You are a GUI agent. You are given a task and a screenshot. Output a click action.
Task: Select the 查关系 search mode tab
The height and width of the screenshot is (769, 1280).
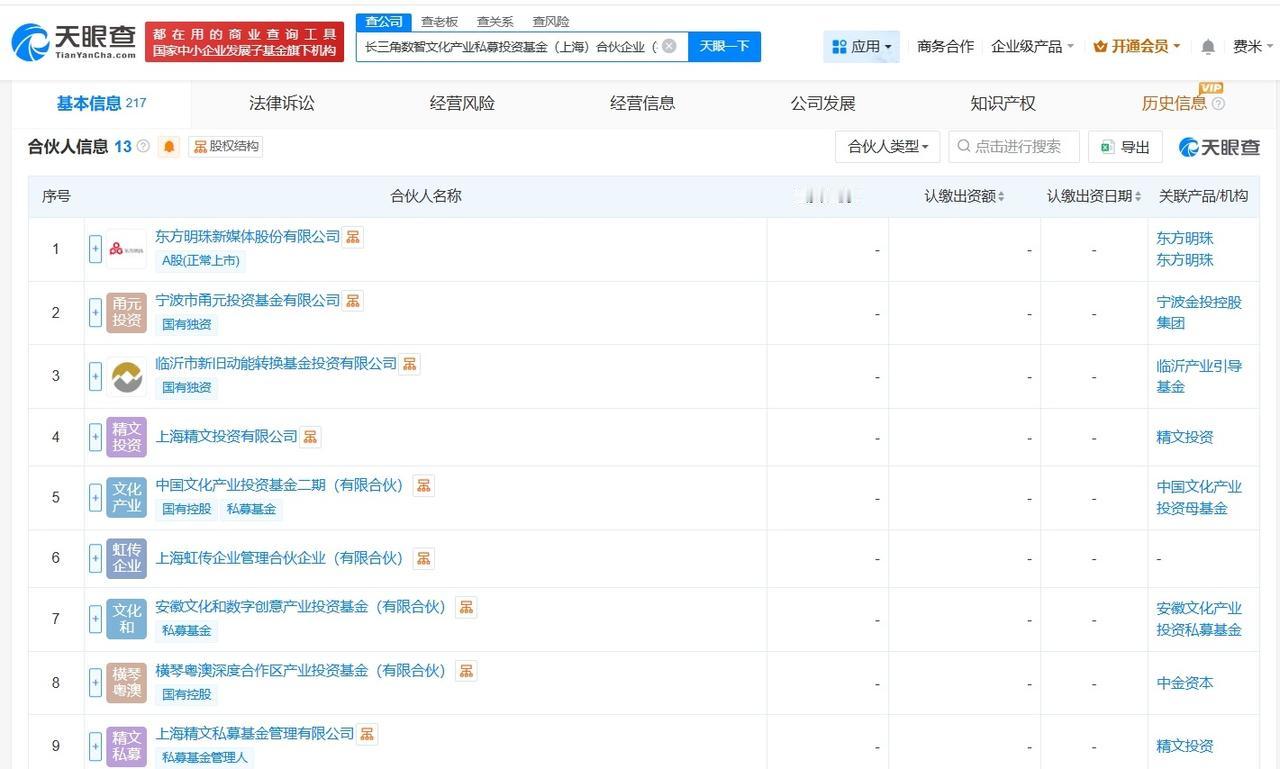pyautogui.click(x=495, y=22)
